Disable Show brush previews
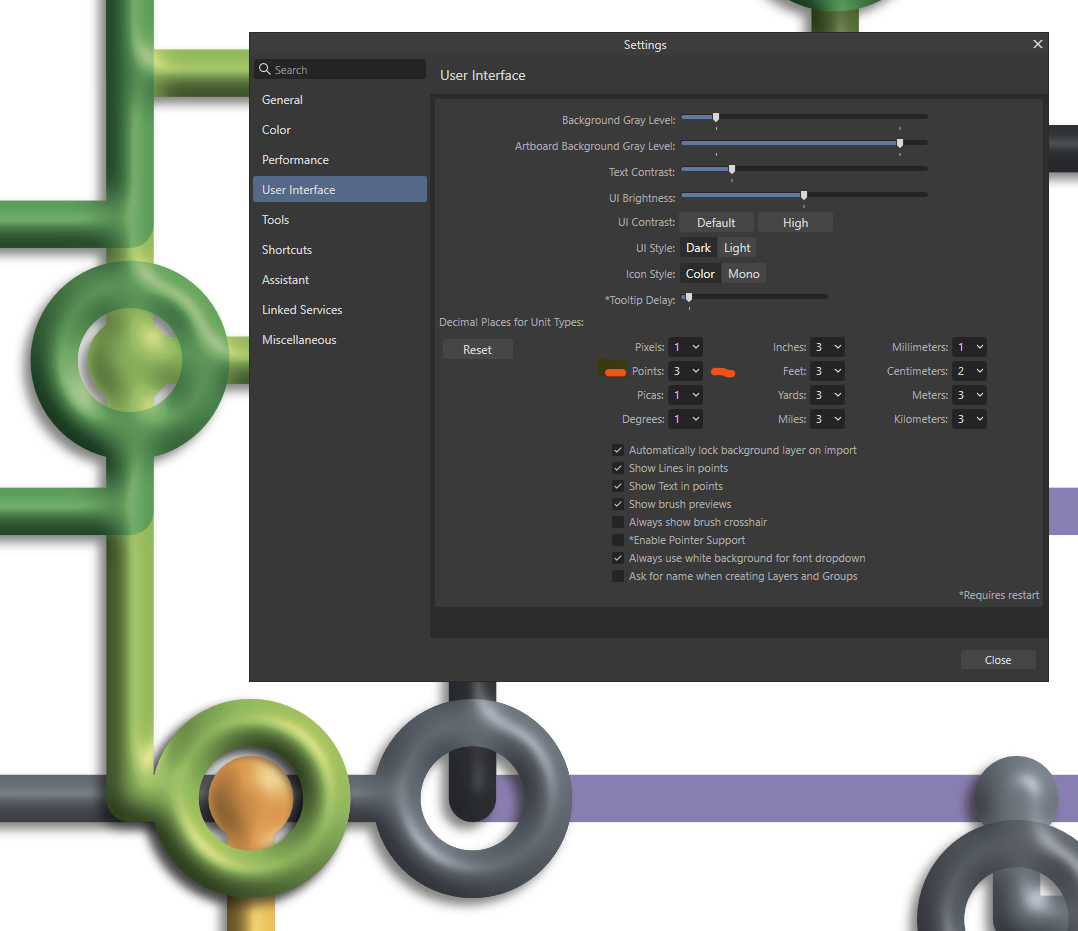Screen dimensions: 1078x931 pos(618,504)
